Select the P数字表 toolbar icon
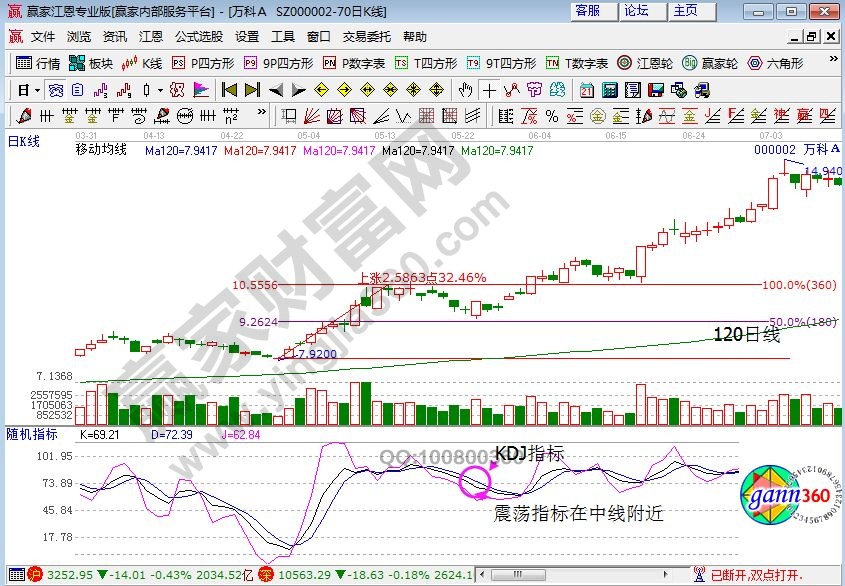Viewport: 845px width, 586px height. (350, 62)
